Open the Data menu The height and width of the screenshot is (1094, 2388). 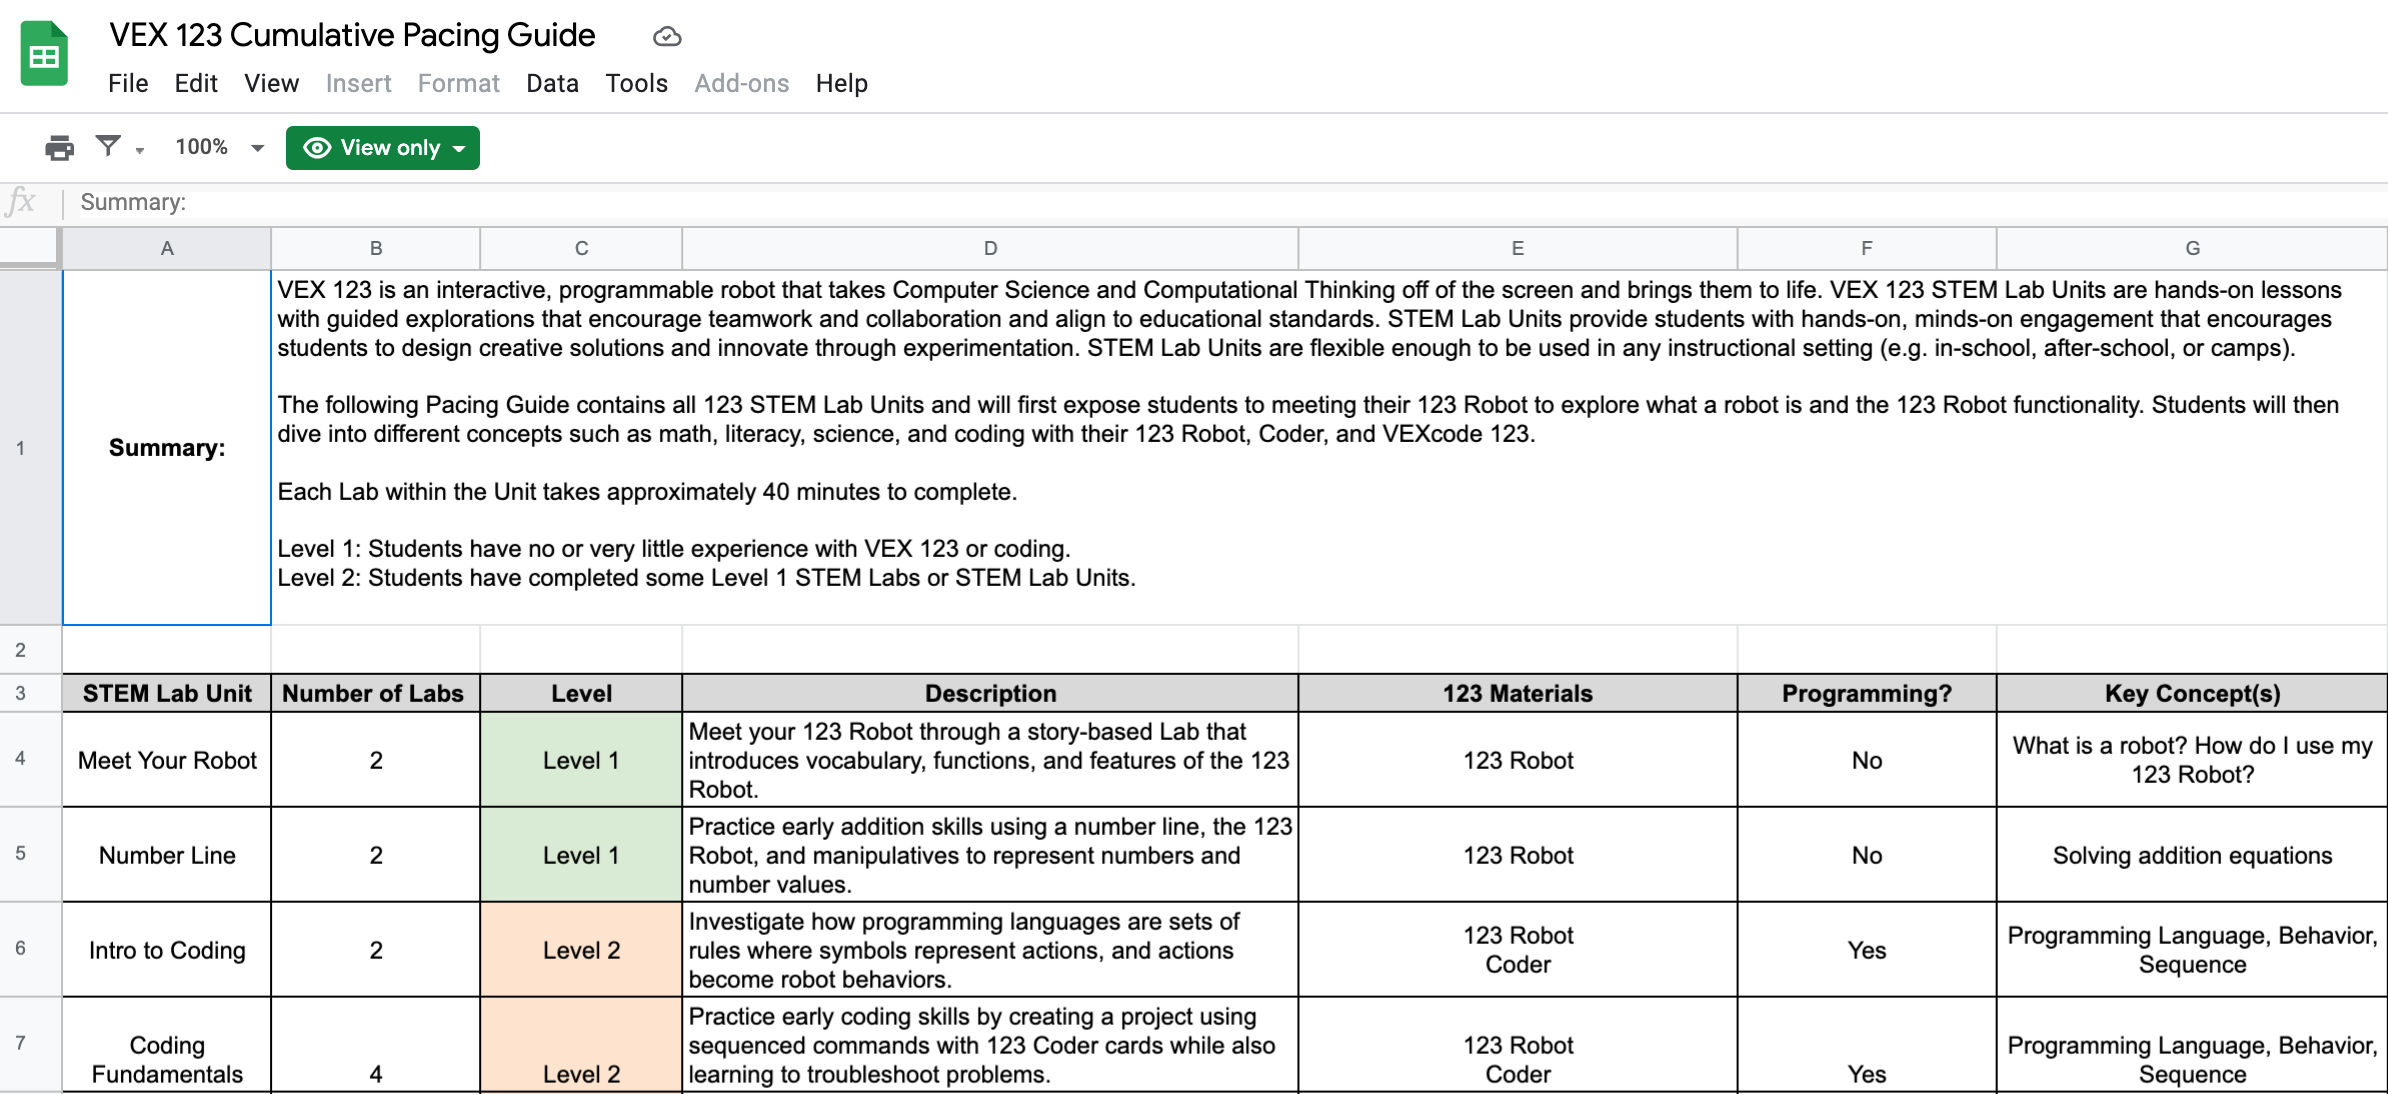click(x=551, y=83)
